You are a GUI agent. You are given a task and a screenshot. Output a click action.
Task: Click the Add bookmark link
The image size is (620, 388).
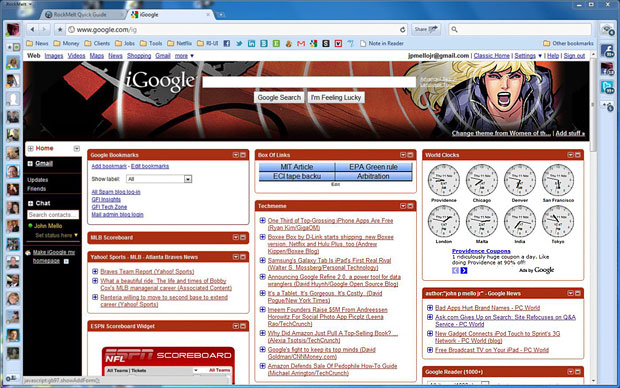pos(109,166)
